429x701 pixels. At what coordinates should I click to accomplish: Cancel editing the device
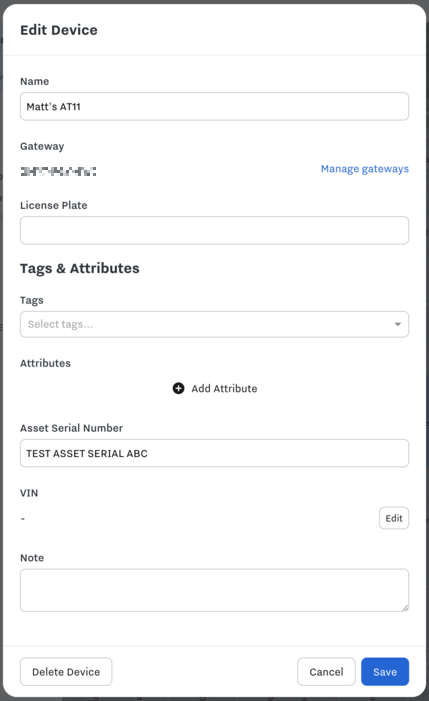click(326, 671)
